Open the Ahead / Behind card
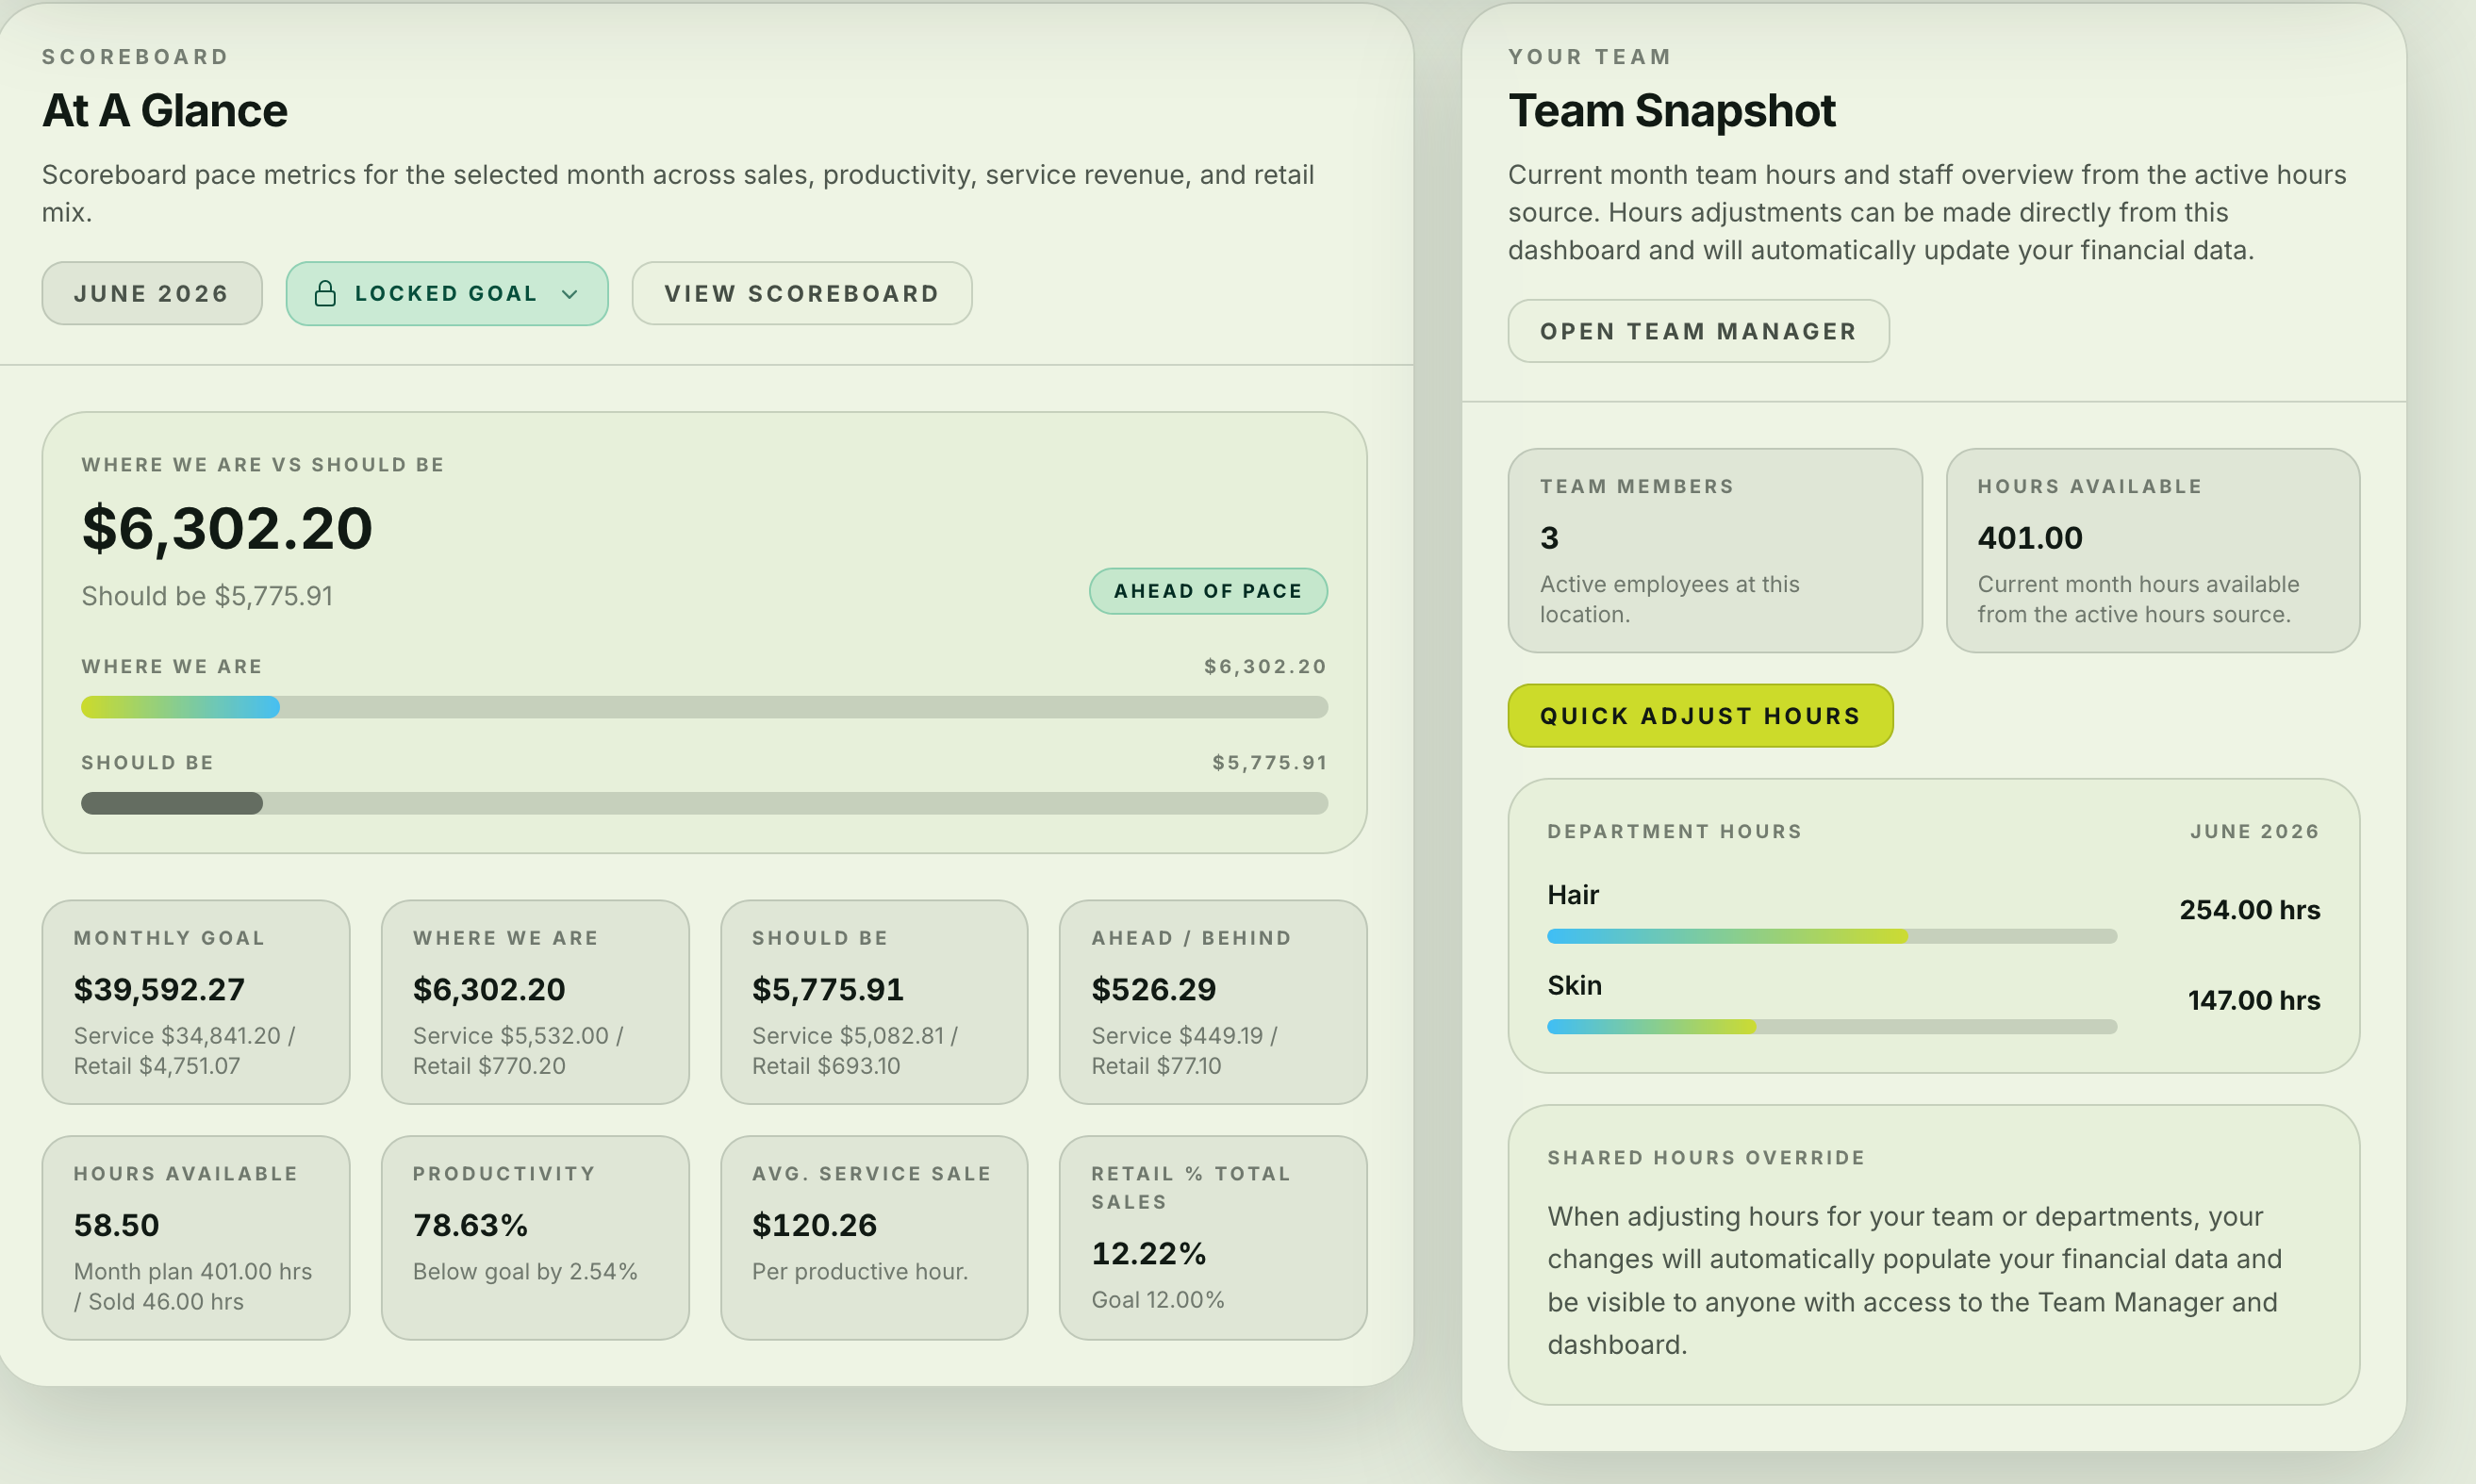Viewport: 2476px width, 1484px height. (x=1213, y=1002)
